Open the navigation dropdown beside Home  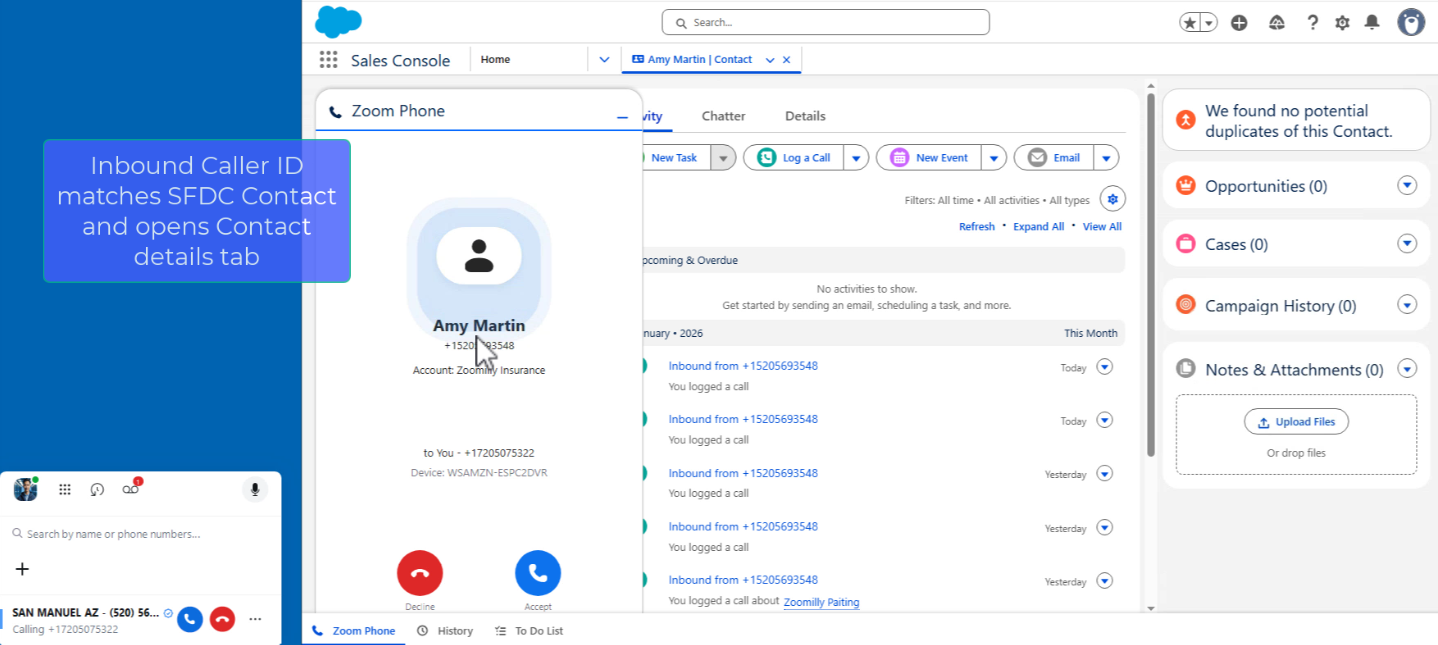(604, 60)
